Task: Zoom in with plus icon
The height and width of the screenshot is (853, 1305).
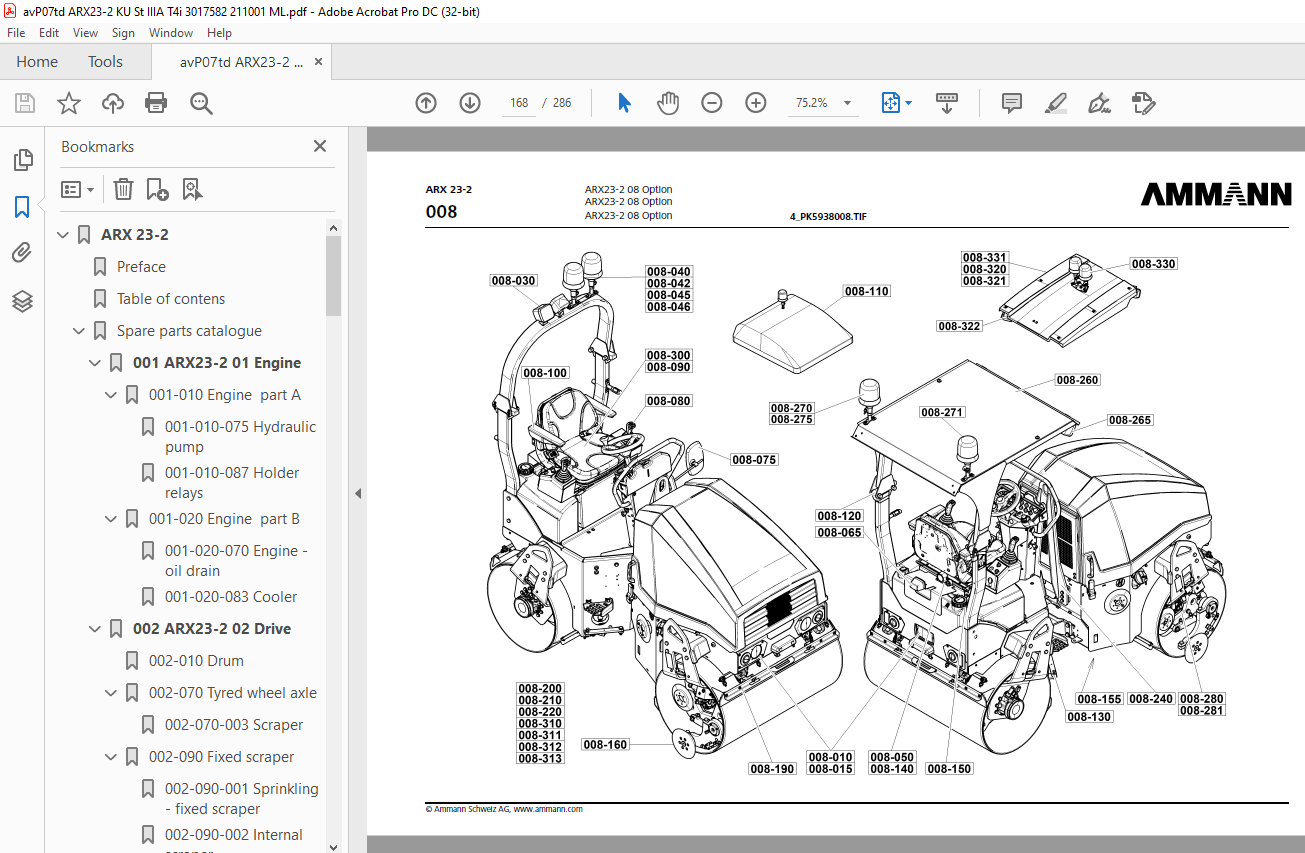Action: click(x=756, y=103)
